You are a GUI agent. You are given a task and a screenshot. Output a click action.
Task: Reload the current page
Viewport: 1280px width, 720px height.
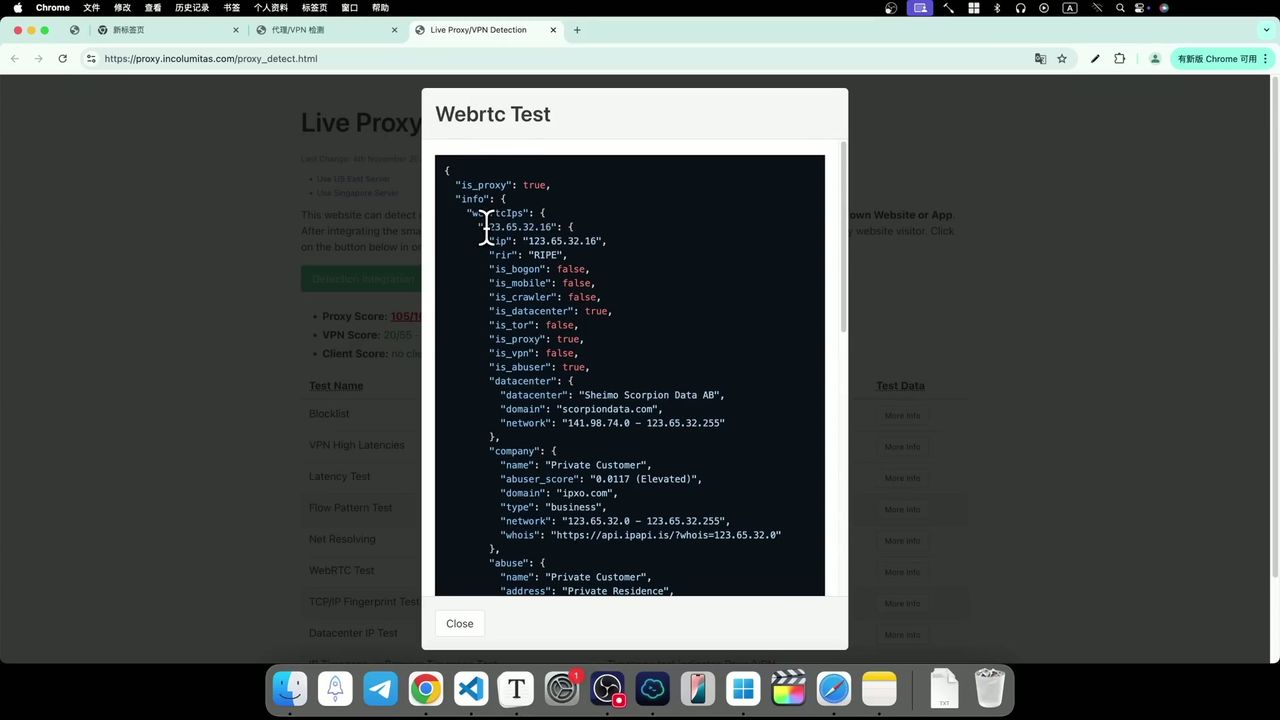(62, 58)
